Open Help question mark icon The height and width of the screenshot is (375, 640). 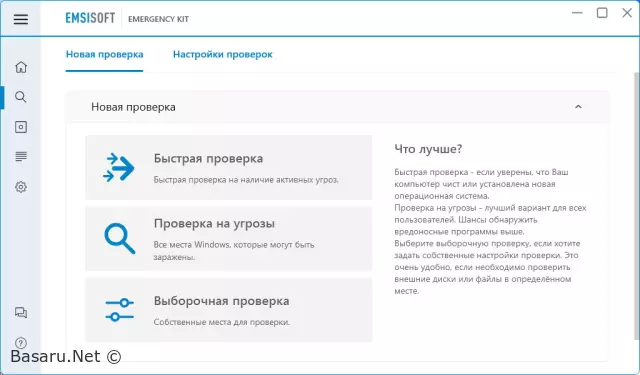coord(21,343)
